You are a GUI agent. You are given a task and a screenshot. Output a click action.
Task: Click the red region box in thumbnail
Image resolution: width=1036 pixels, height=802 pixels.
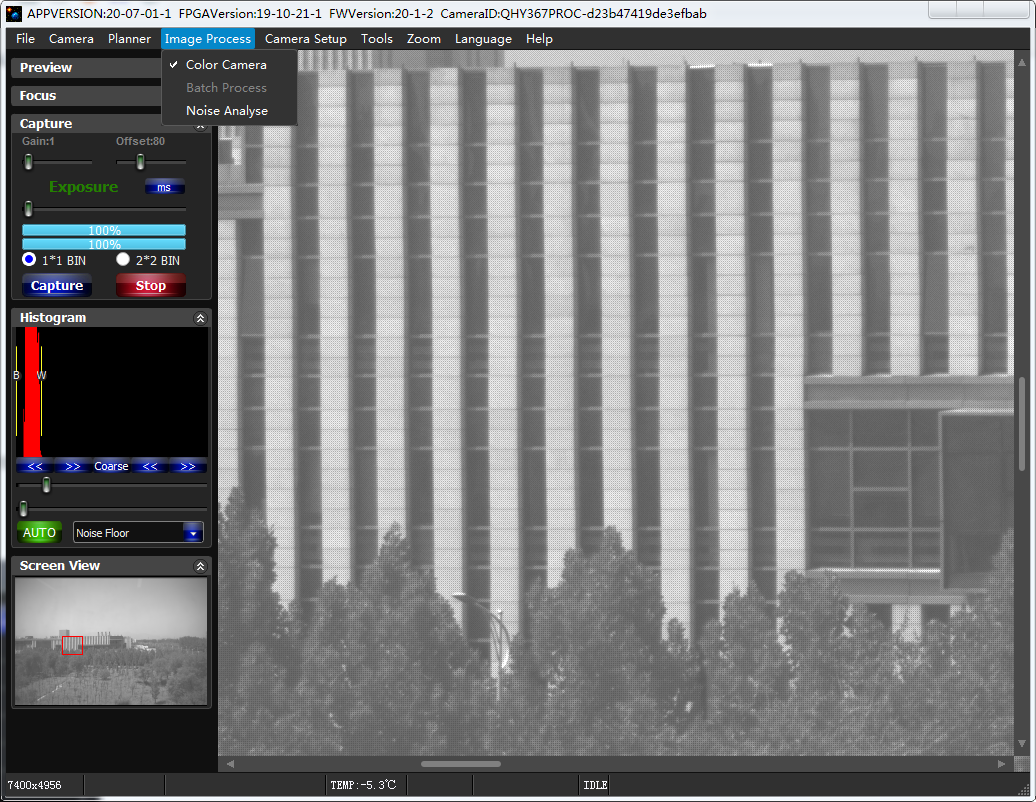click(72, 645)
